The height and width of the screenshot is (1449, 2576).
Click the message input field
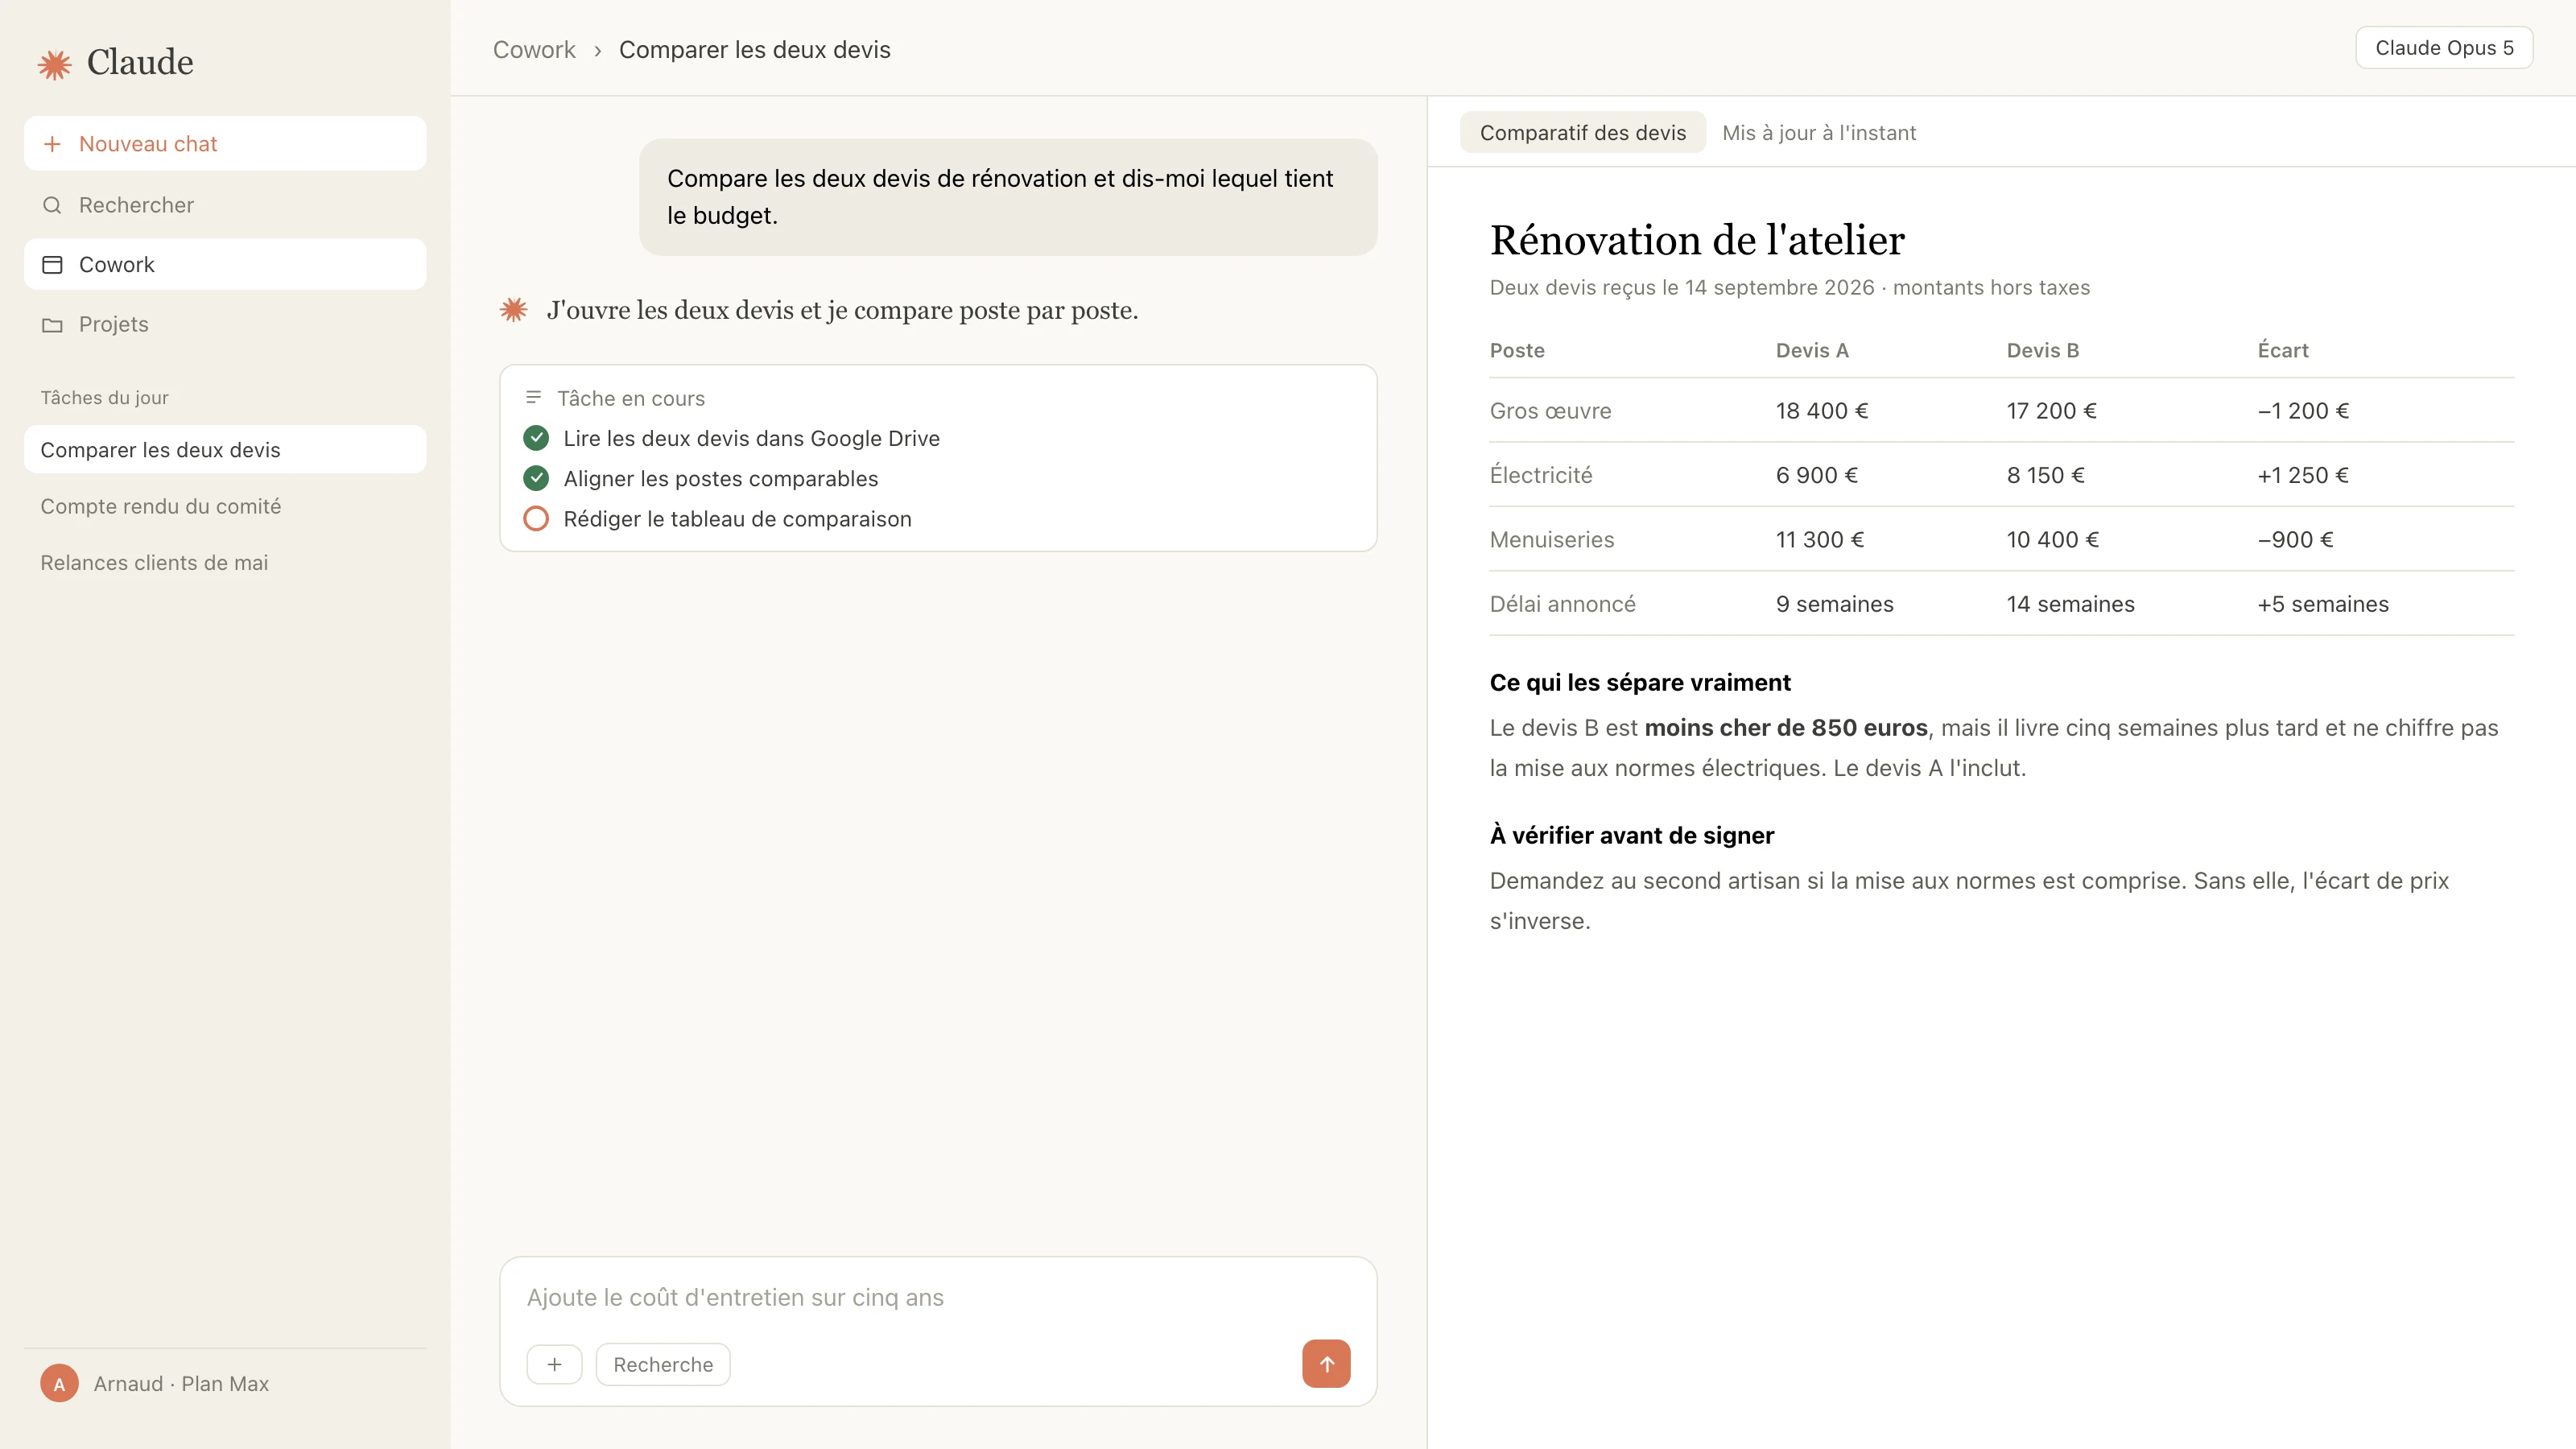click(938, 1298)
